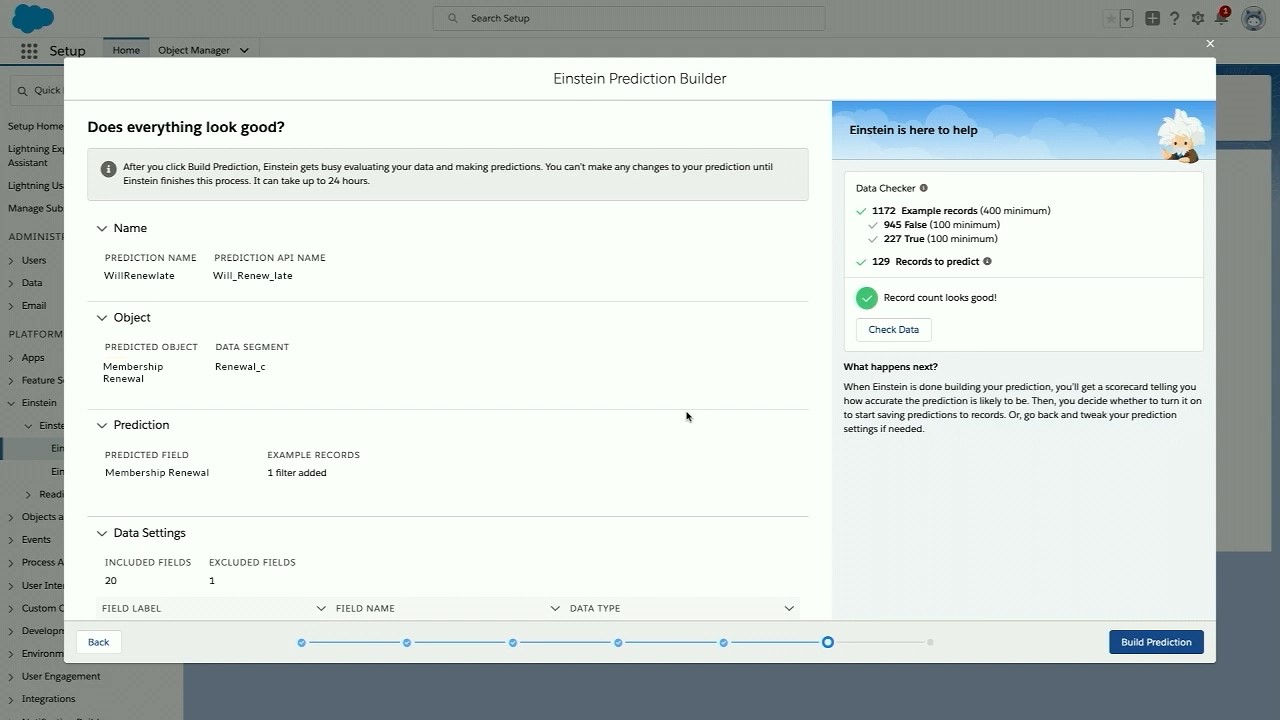Click the current active progress step

tap(828, 642)
